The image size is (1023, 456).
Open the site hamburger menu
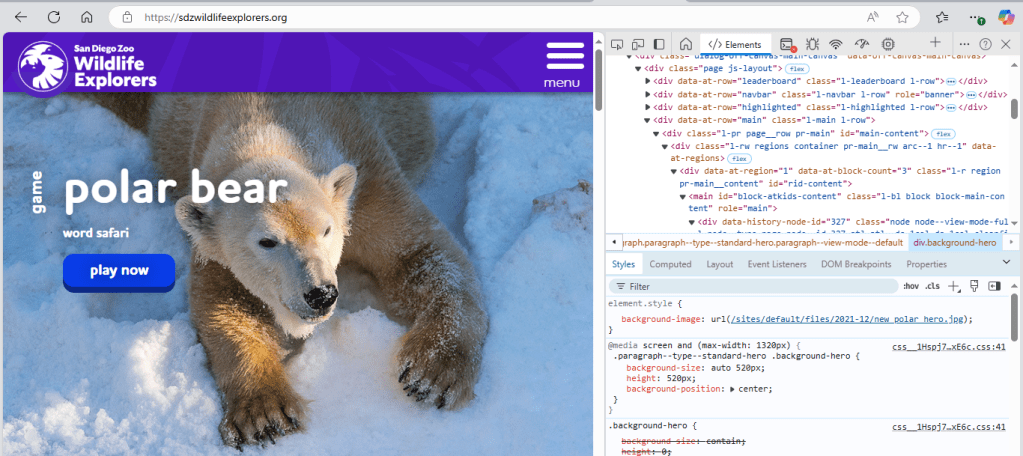[x=564, y=57]
